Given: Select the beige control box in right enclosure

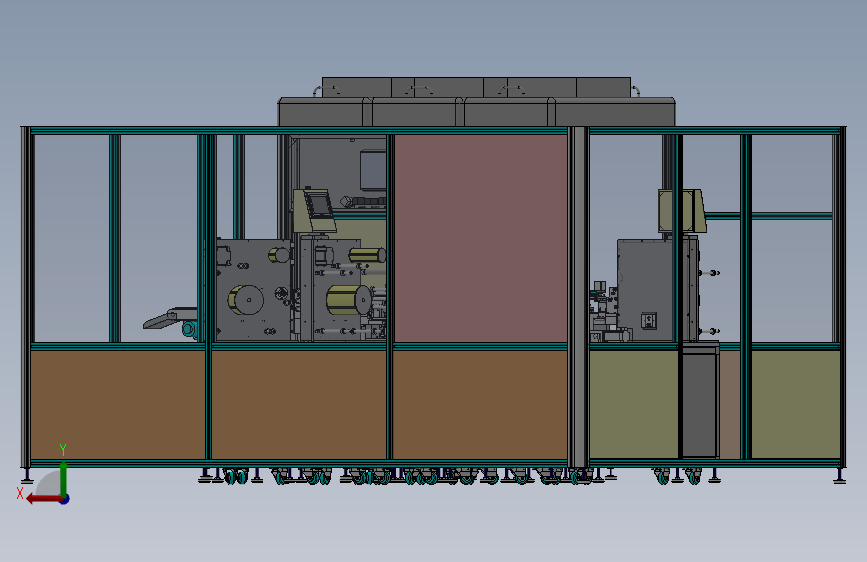Looking at the screenshot, I should pyautogui.click(x=682, y=211).
